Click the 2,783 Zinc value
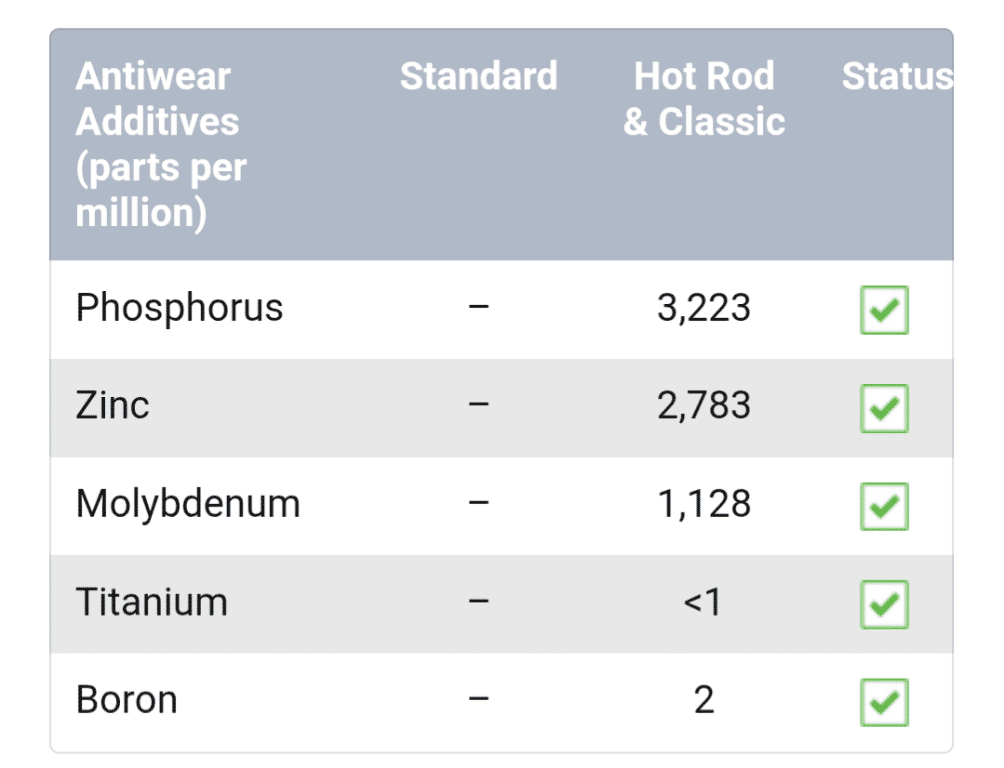 (703, 406)
